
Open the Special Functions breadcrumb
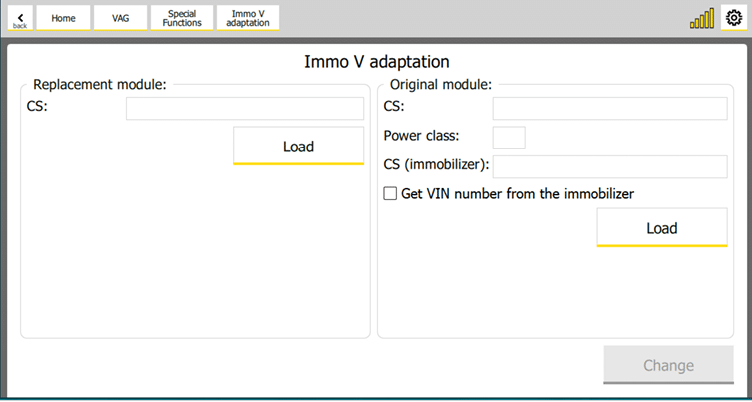182,18
